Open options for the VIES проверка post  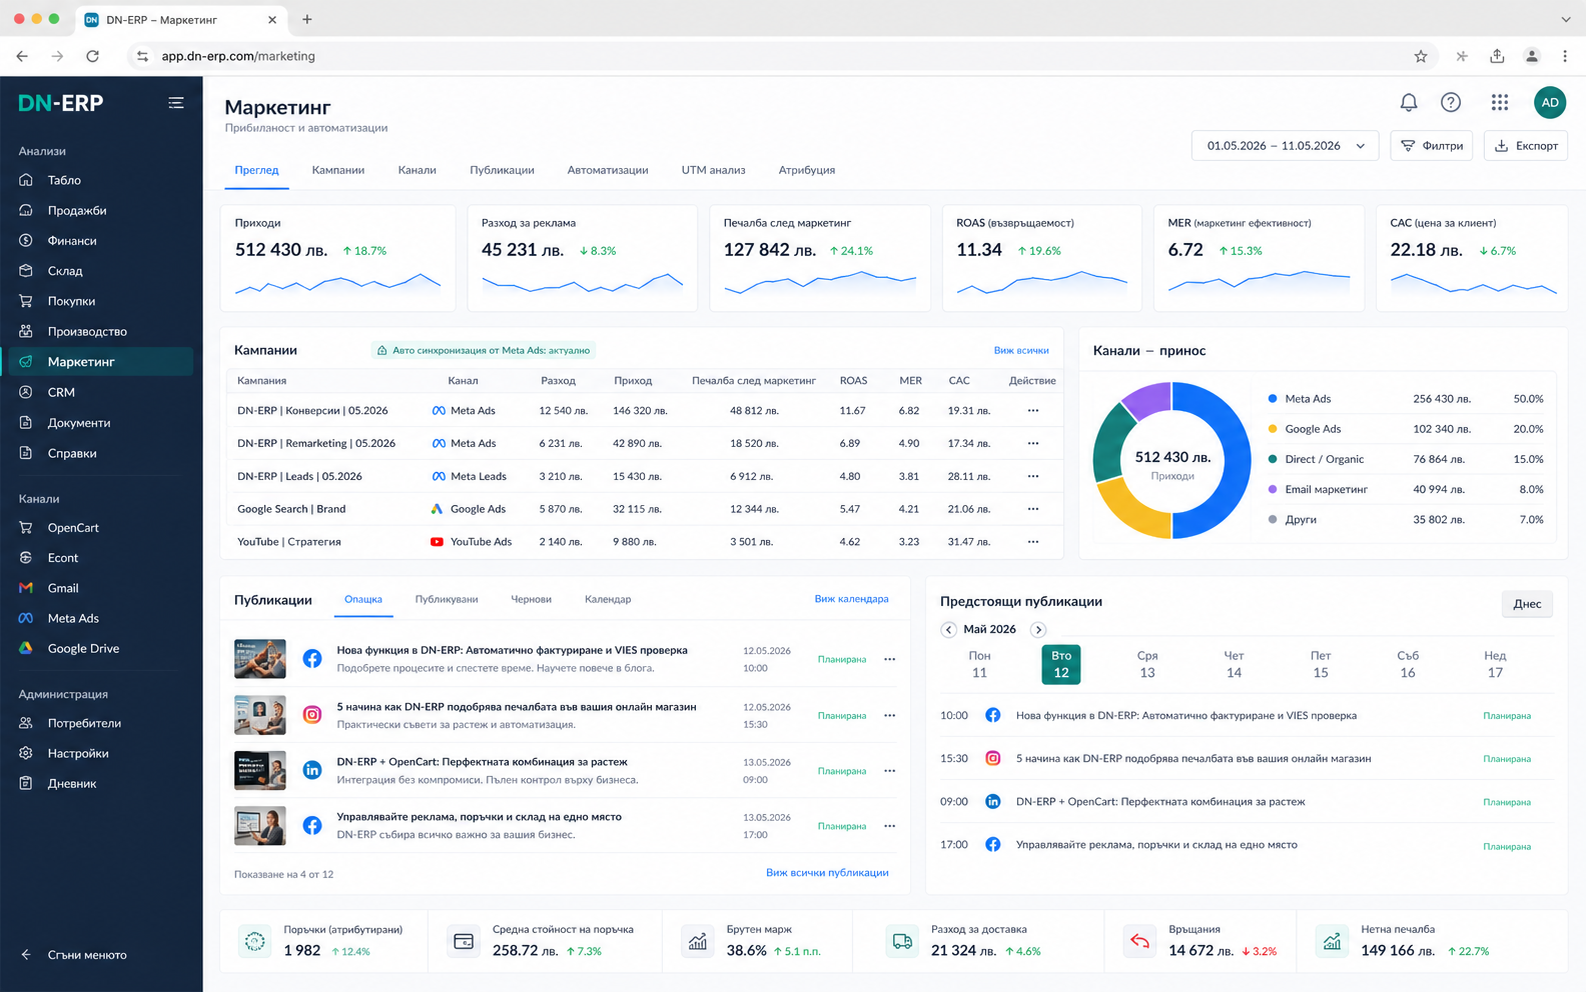(x=889, y=659)
